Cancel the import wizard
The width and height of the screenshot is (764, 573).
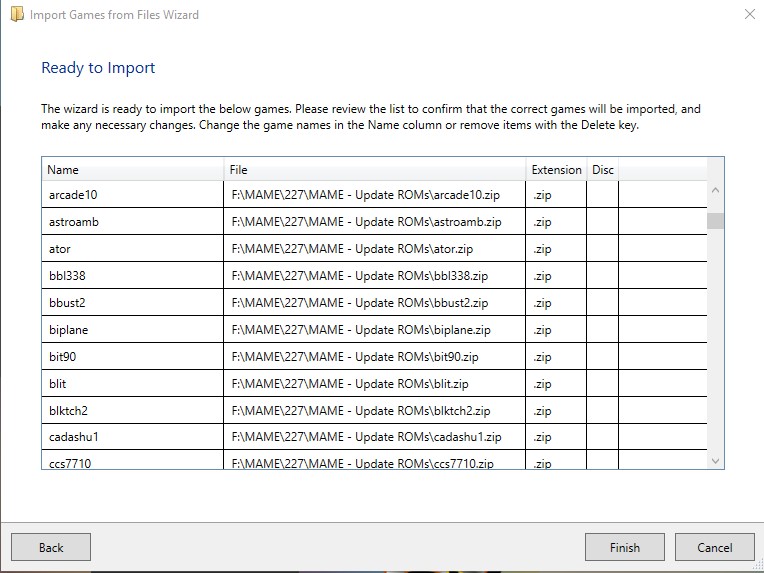coord(714,547)
